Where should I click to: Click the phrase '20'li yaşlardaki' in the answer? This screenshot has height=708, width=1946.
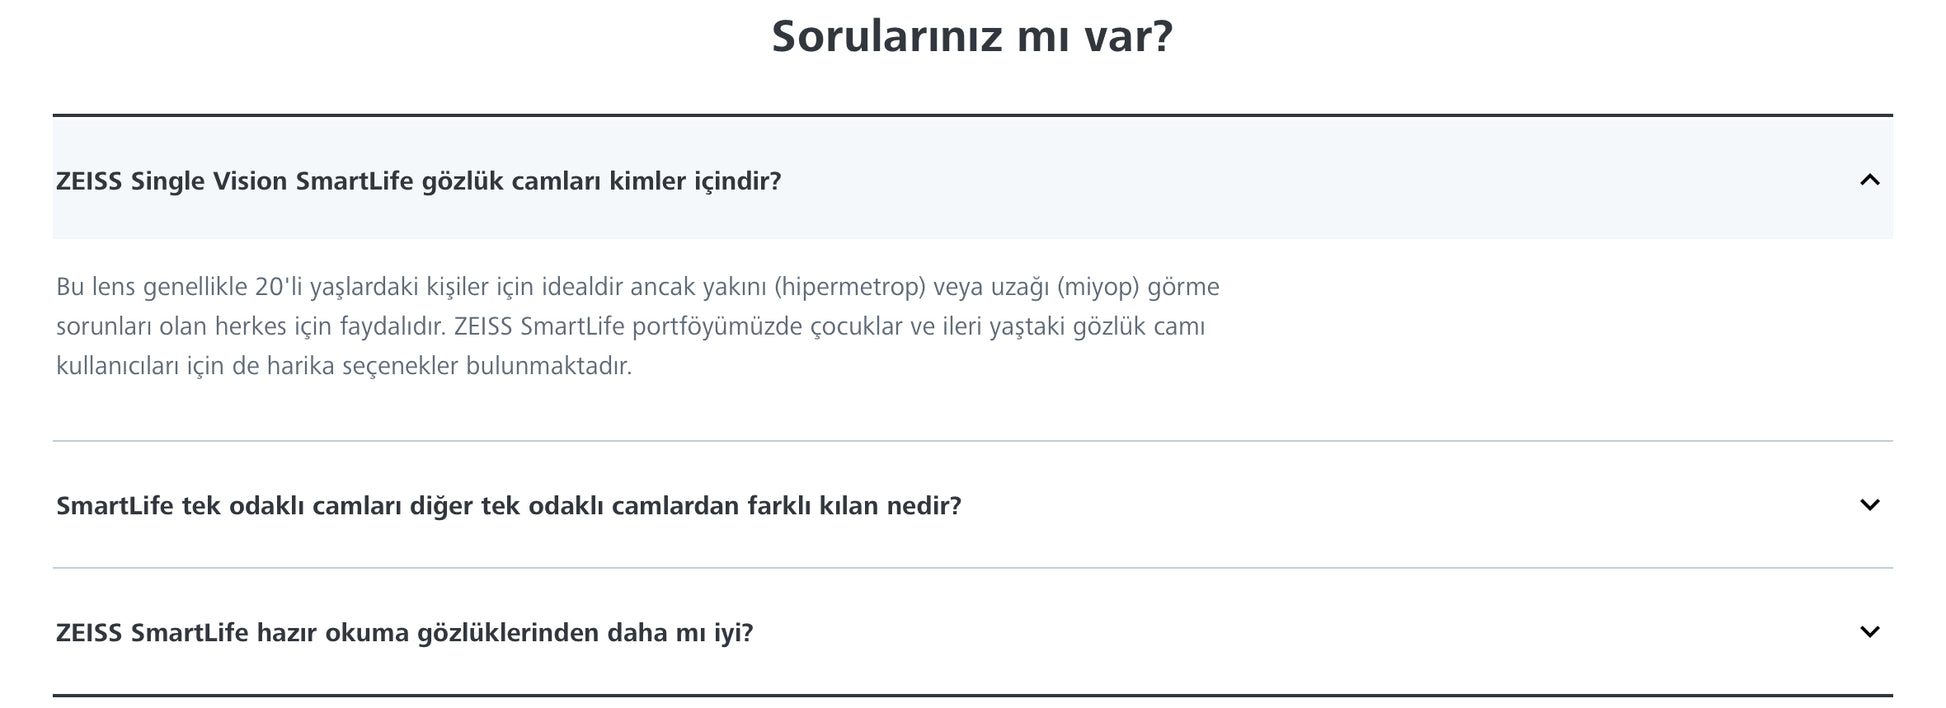[x=329, y=287]
